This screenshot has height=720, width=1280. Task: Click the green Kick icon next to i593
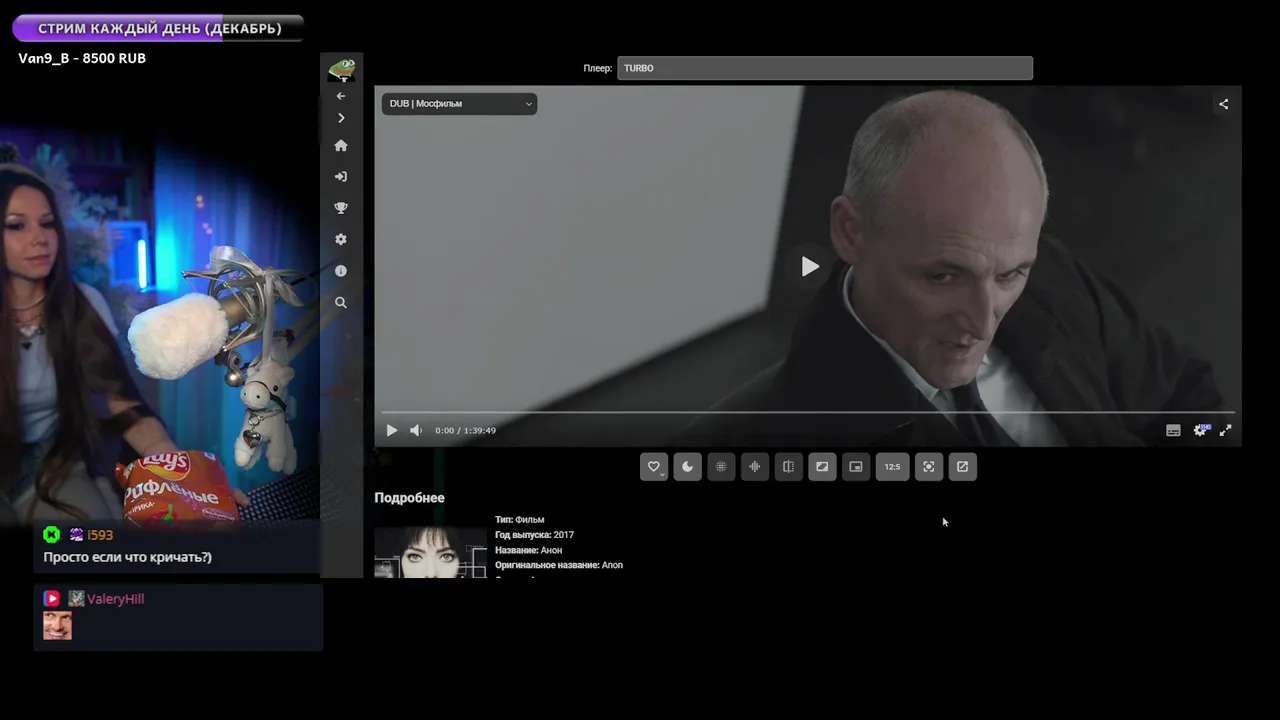click(x=52, y=535)
